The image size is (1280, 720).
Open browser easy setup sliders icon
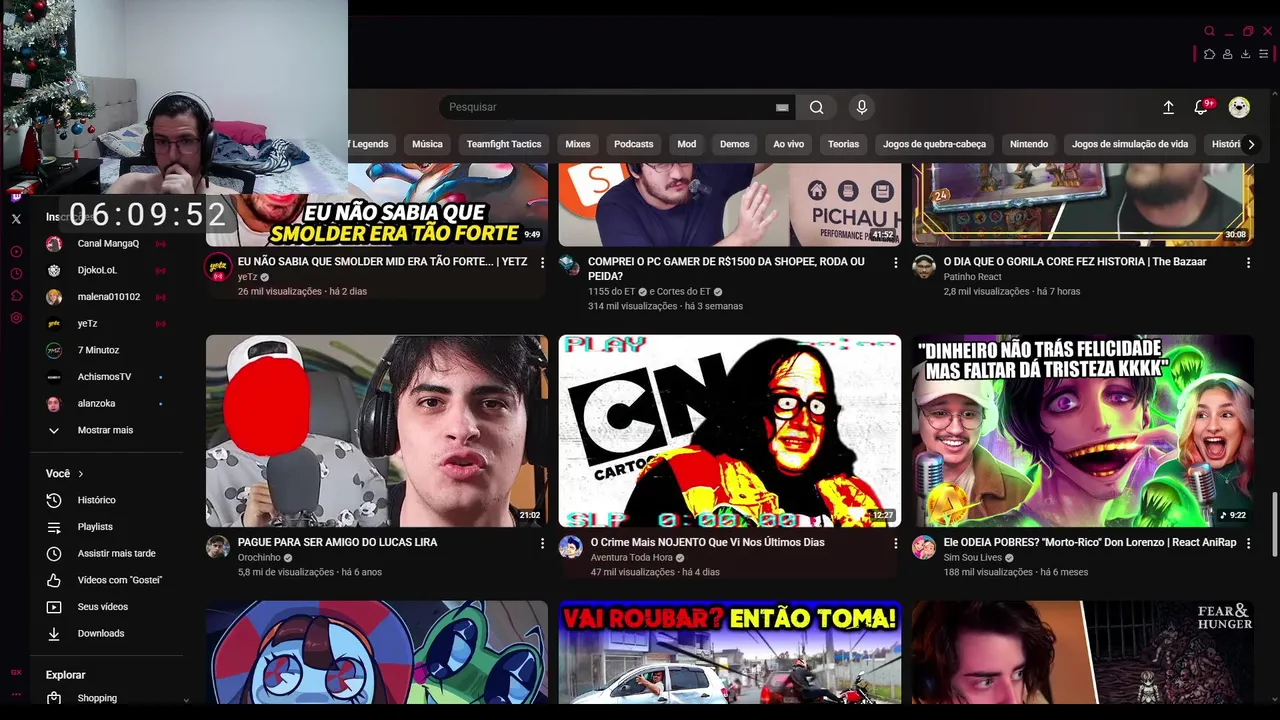[x=1263, y=54]
